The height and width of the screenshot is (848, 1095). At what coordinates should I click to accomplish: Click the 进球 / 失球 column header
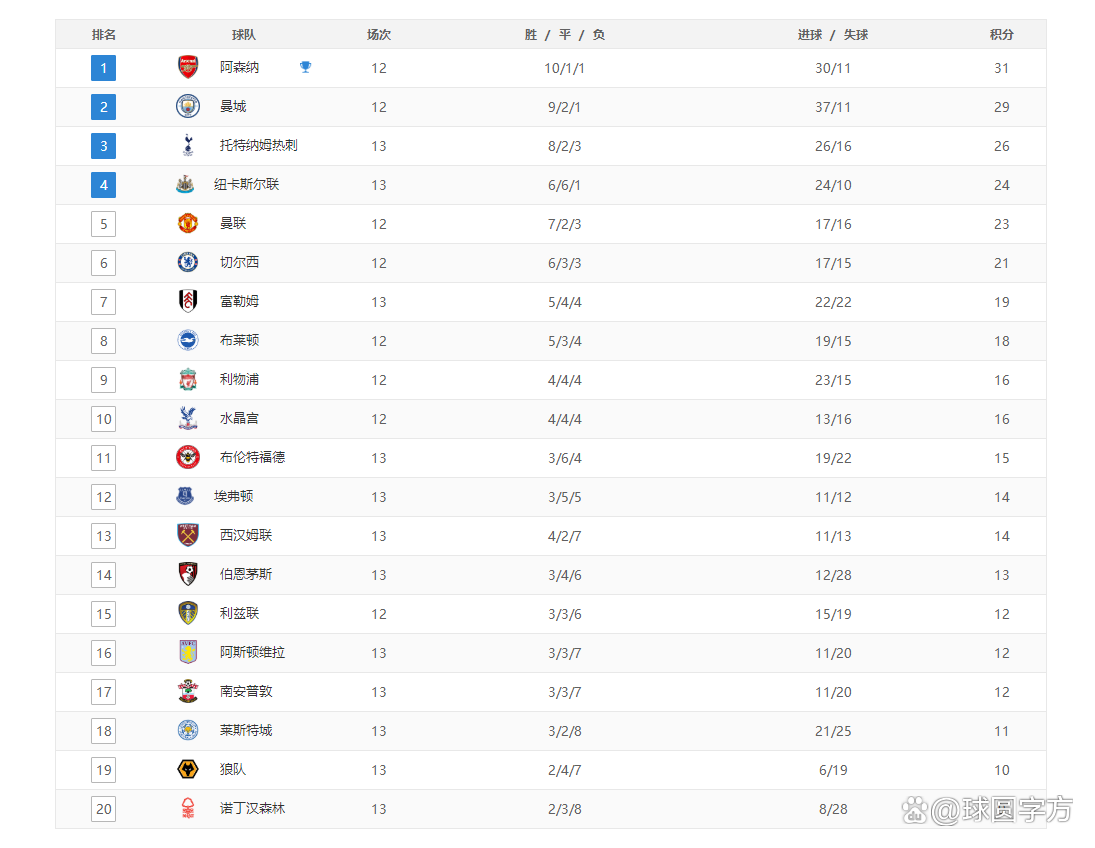point(832,34)
